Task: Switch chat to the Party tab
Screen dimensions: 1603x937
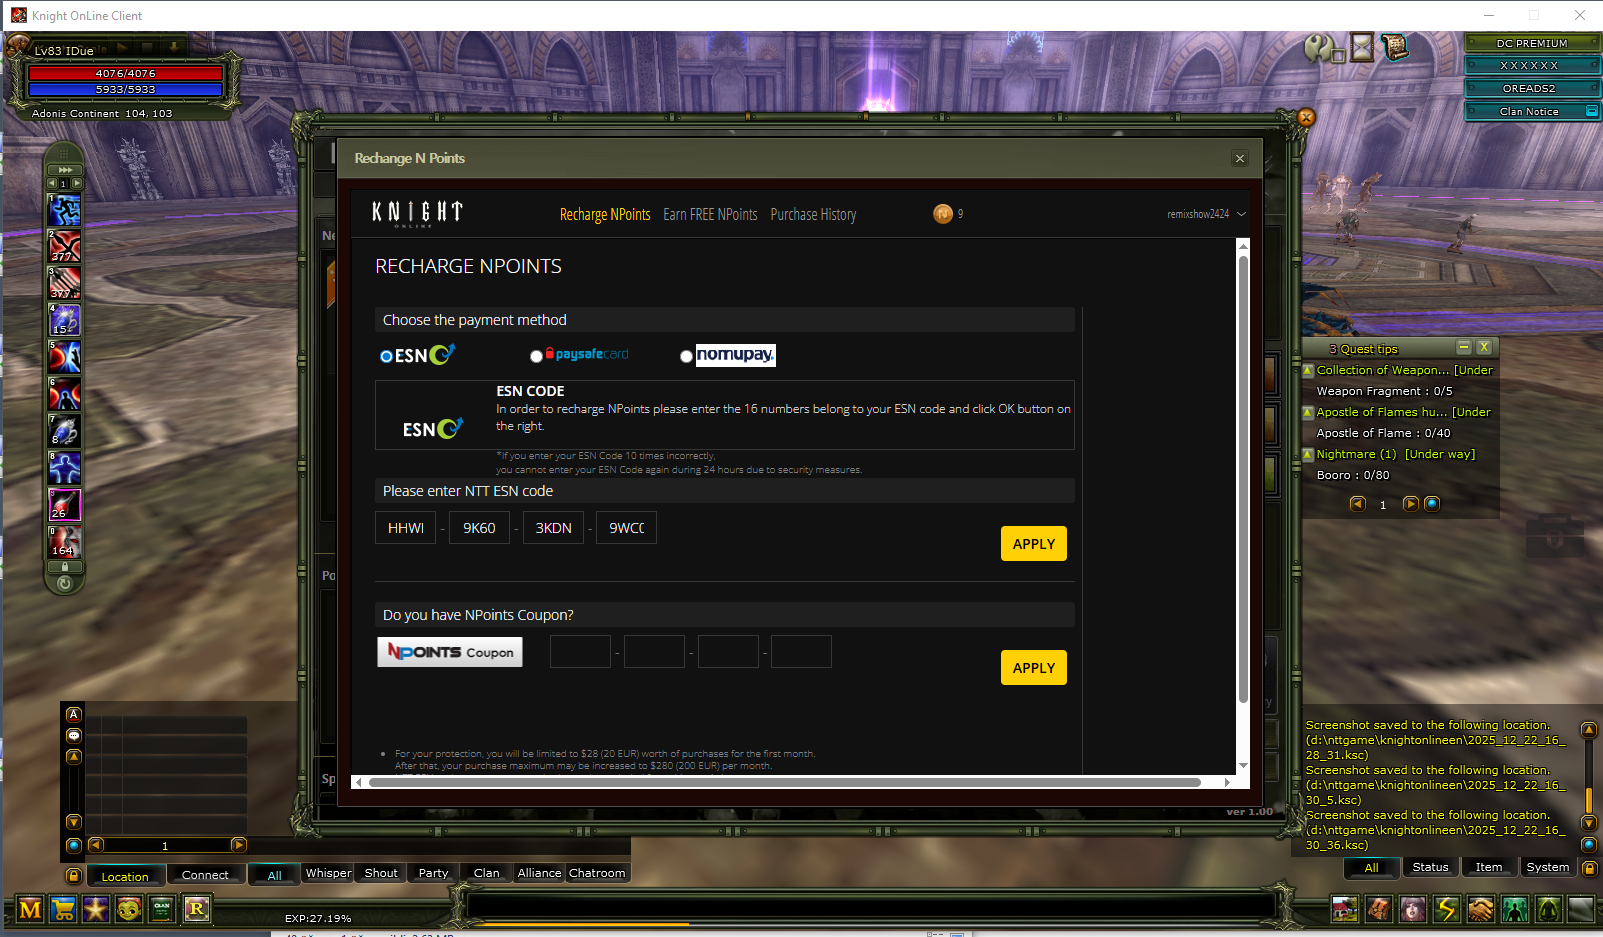Action: click(x=433, y=873)
